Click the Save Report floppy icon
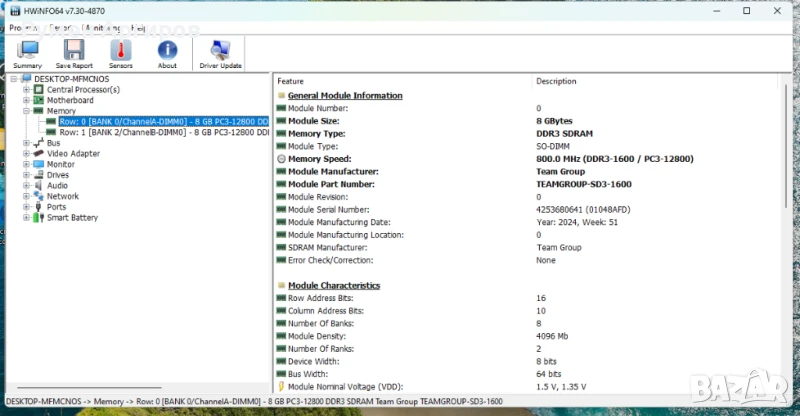Screen dimensions: 800x416 74,52
